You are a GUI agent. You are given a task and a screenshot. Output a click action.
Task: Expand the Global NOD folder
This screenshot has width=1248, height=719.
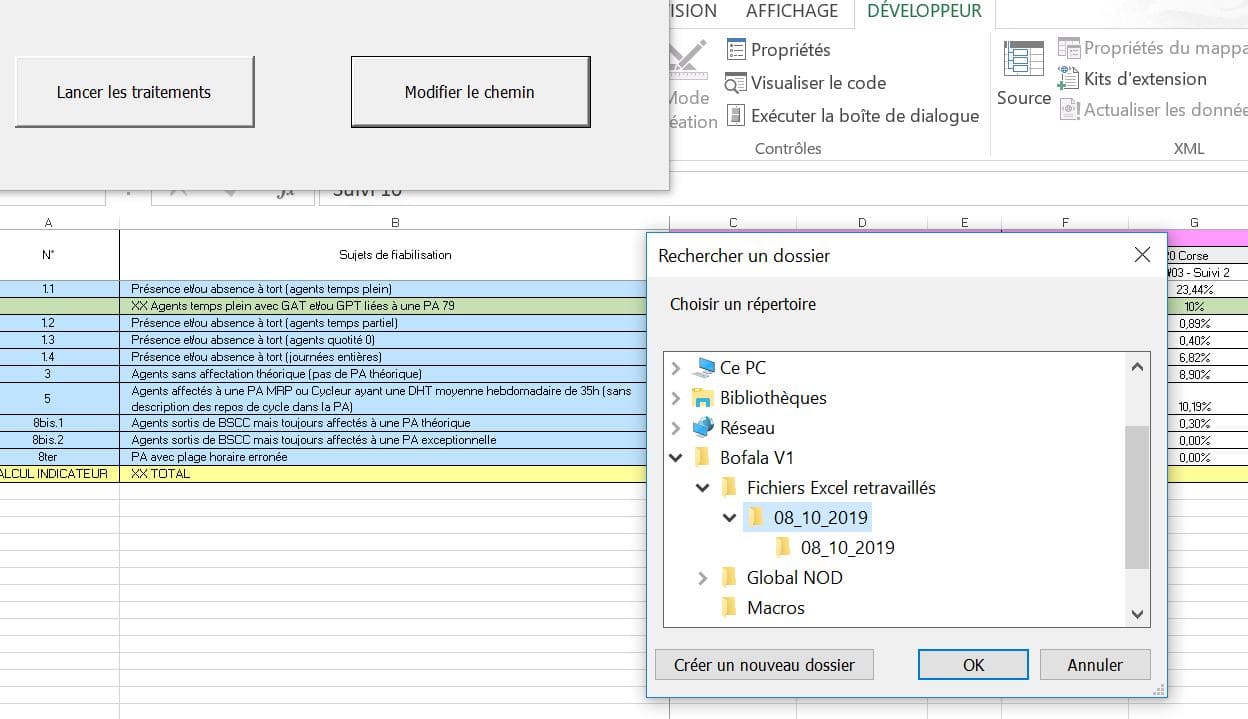[703, 578]
